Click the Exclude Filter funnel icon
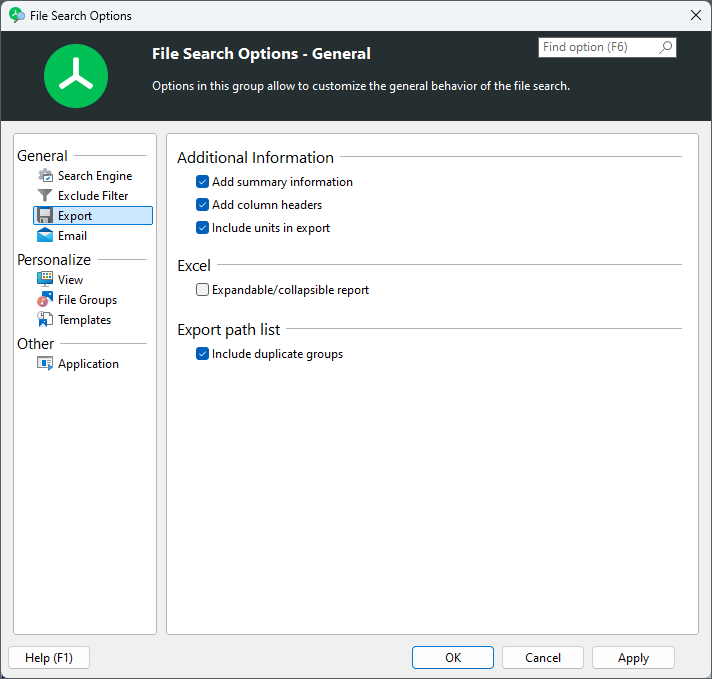712x679 pixels. tap(45, 196)
